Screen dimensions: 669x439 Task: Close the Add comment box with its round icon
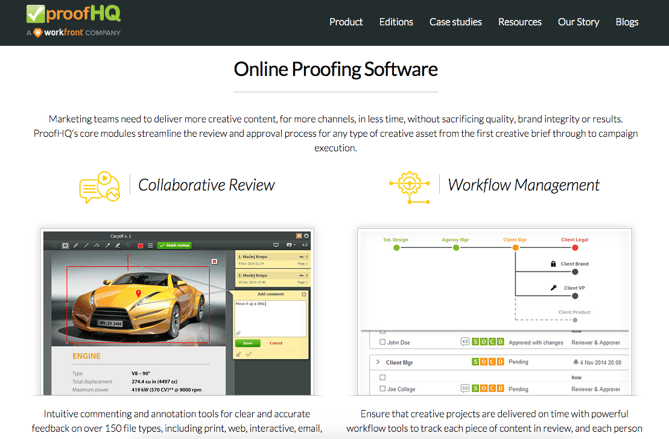pos(304,294)
